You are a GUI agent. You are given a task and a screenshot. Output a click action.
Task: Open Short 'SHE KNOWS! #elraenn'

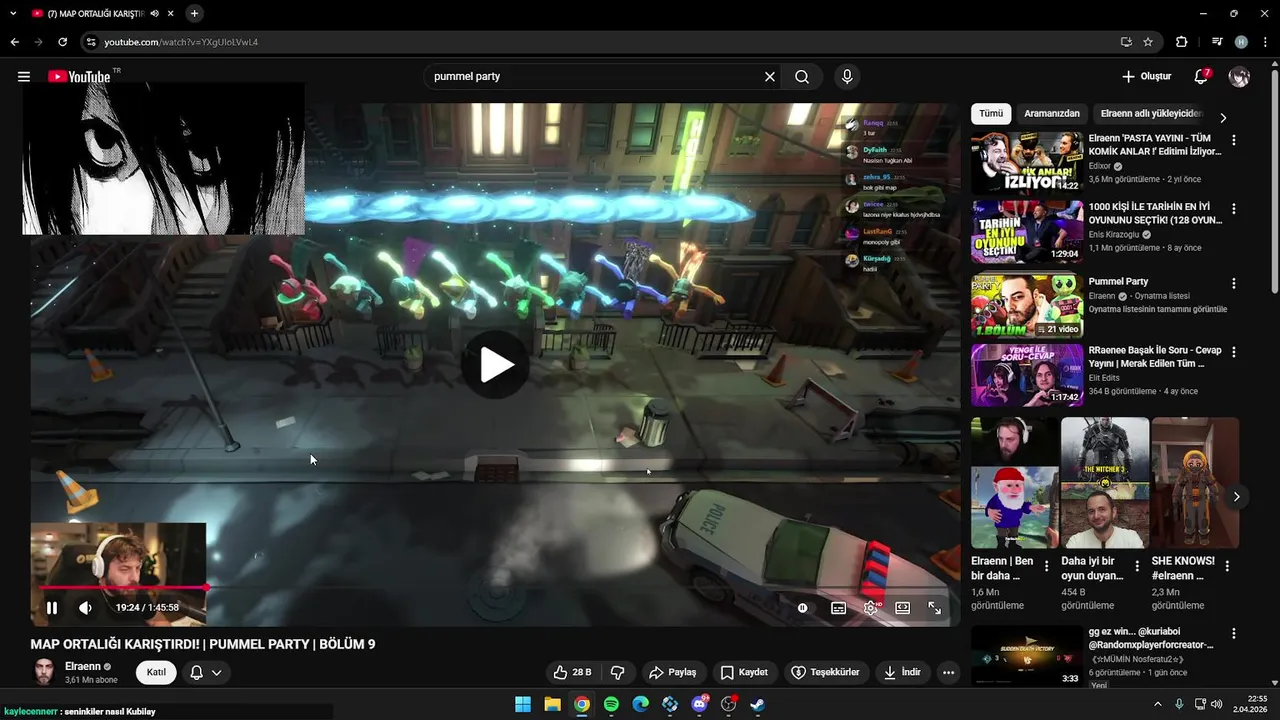1195,483
